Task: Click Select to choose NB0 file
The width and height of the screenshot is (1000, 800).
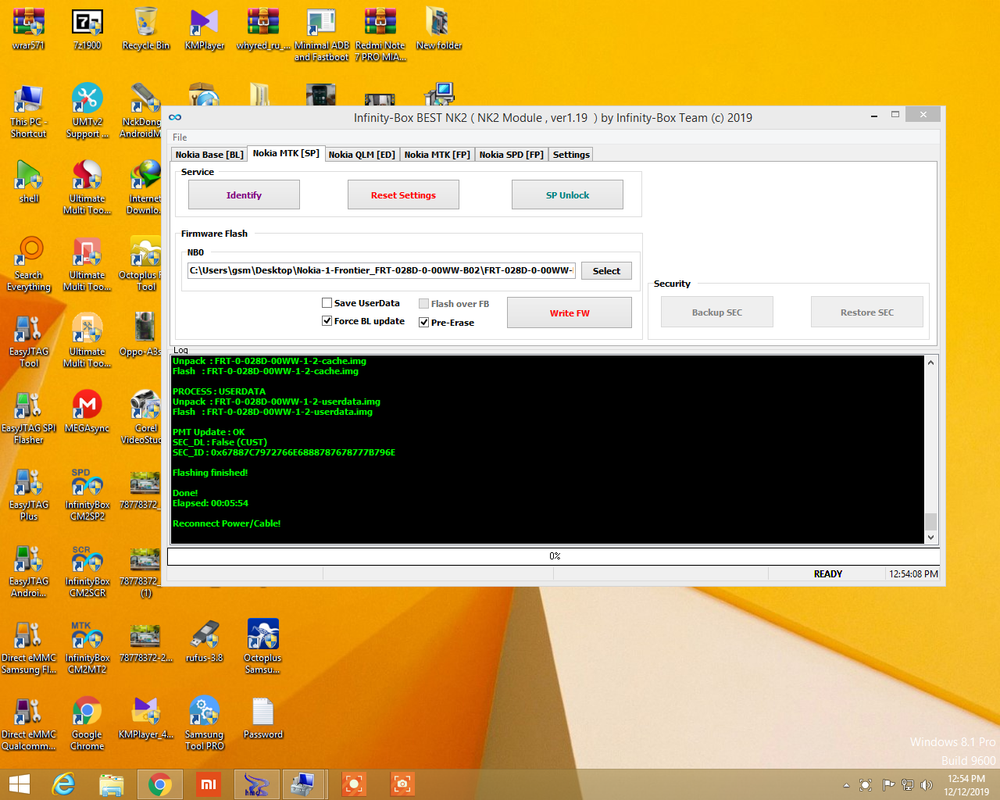Action: point(606,270)
